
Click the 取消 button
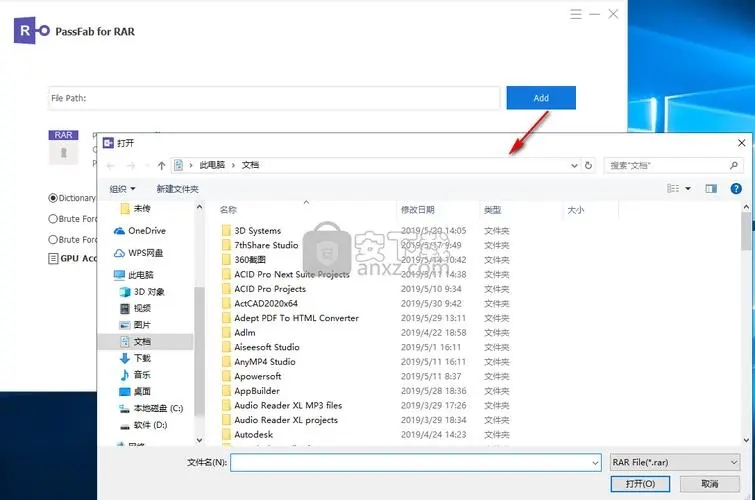coord(710,484)
